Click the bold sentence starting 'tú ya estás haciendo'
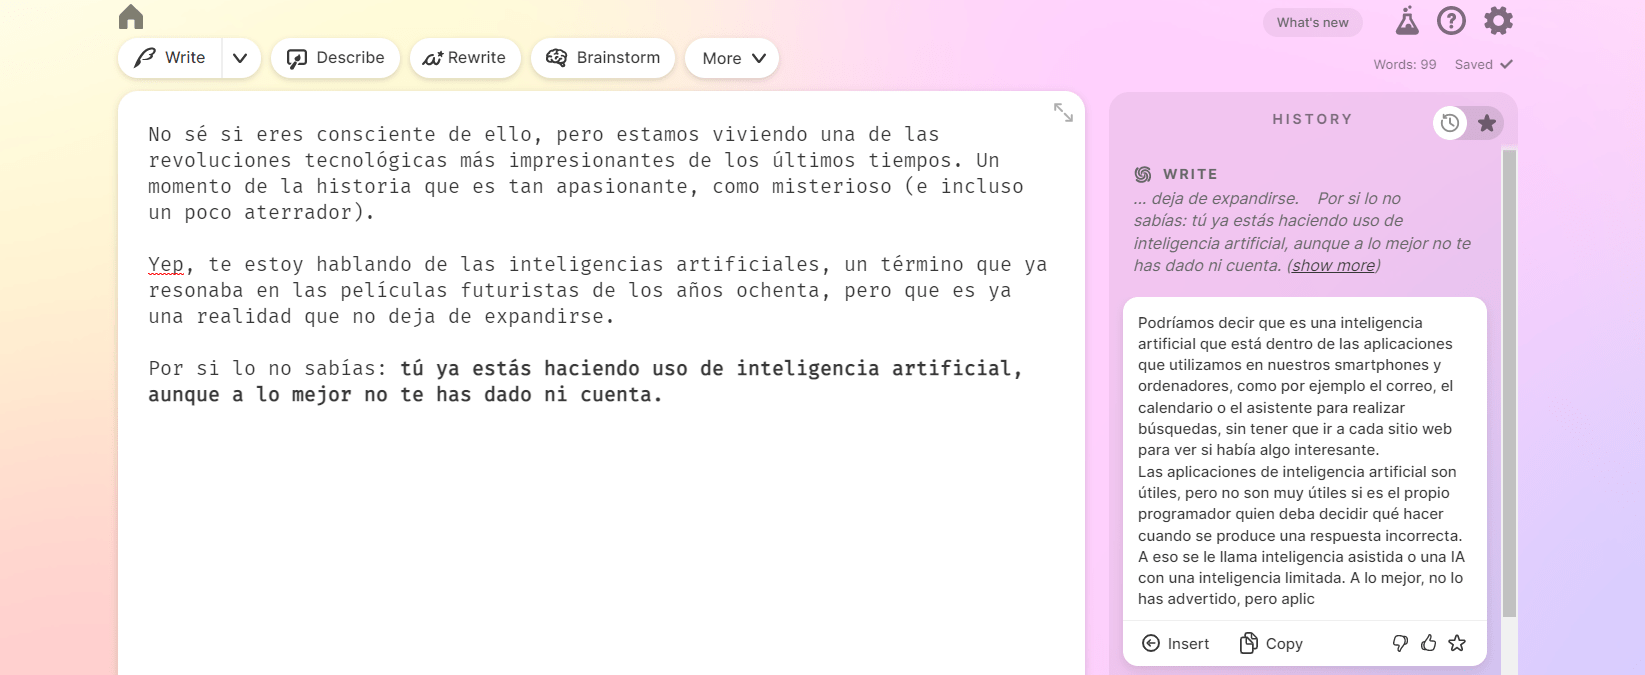The image size is (1645, 675). (585, 381)
